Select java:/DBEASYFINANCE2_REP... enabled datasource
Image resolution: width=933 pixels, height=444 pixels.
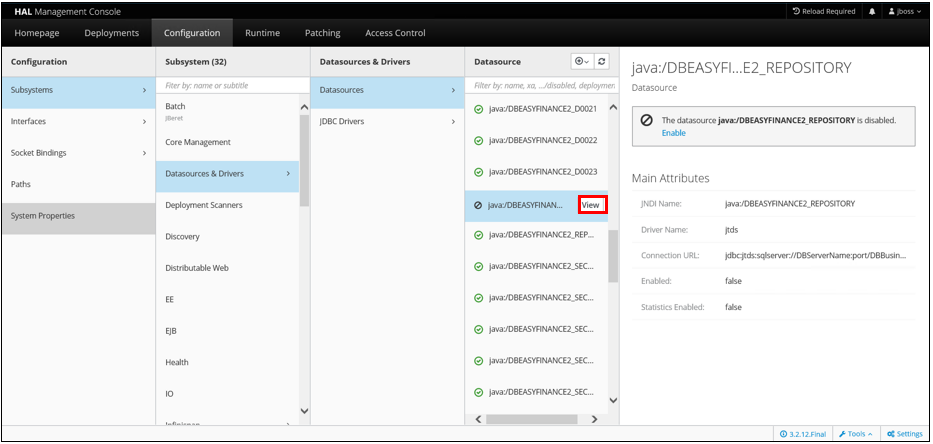[541, 234]
